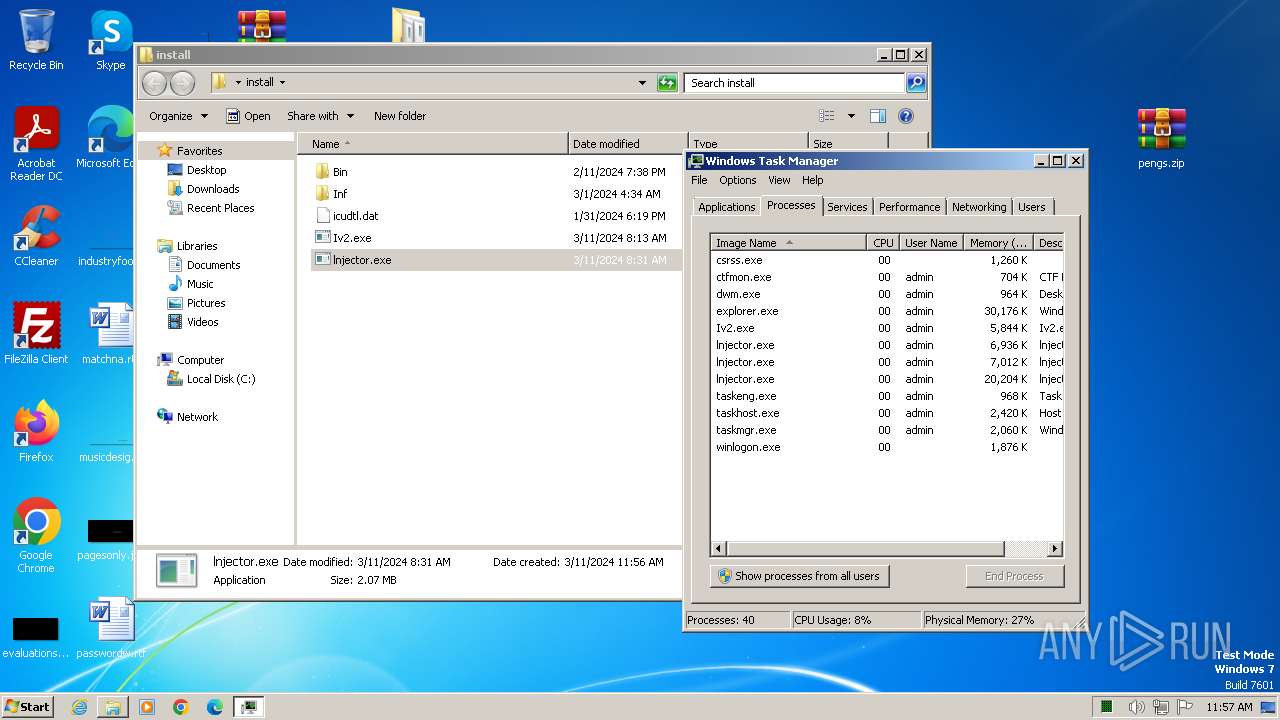
Task: Select Recent Places in navigation pane
Action: click(x=220, y=208)
